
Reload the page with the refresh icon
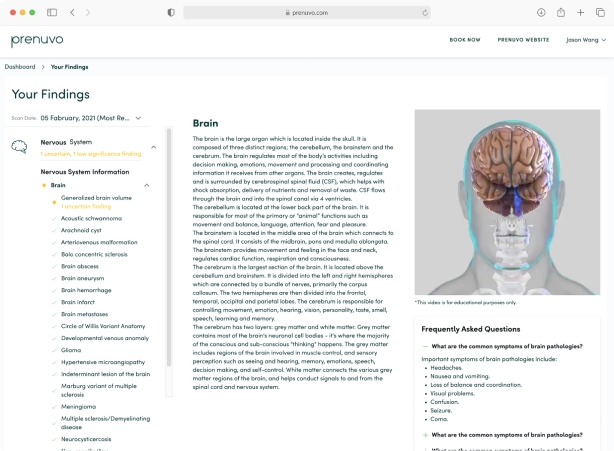425,13
